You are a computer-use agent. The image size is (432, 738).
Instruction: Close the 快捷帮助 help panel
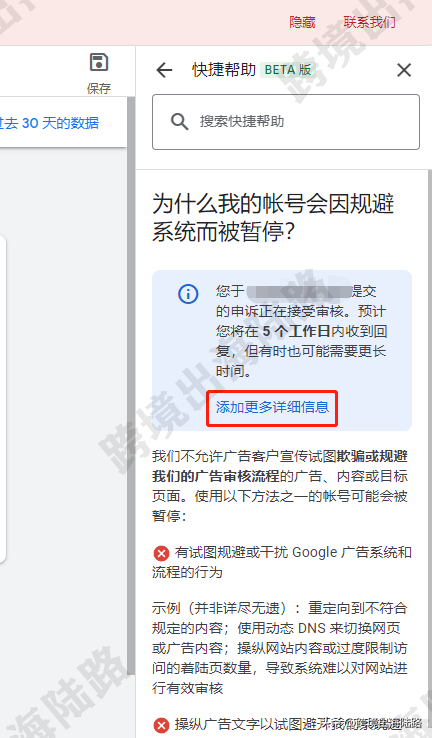(x=404, y=70)
